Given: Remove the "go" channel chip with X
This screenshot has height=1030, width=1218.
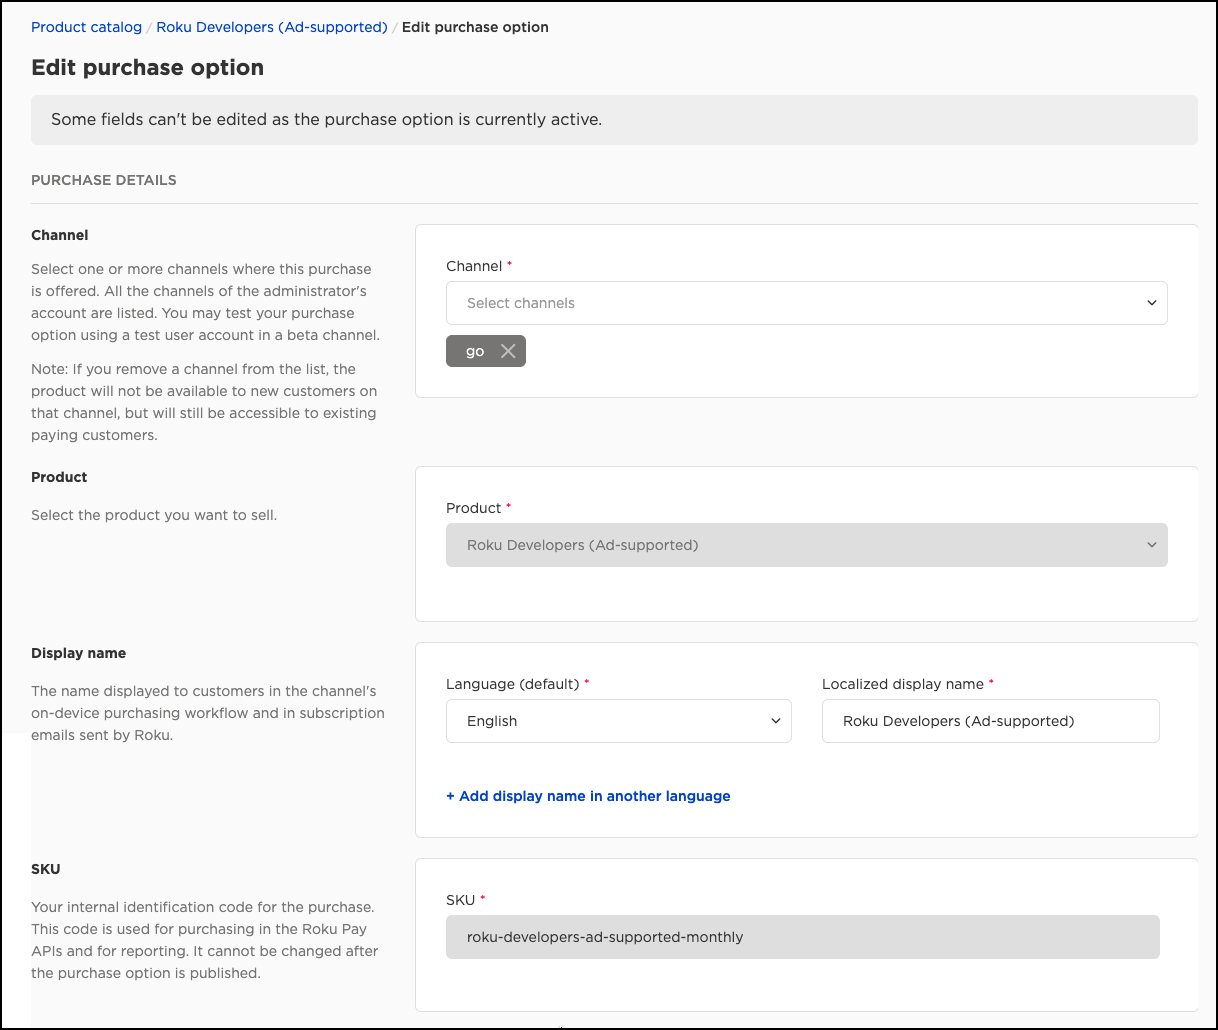Looking at the screenshot, I should click(x=508, y=351).
